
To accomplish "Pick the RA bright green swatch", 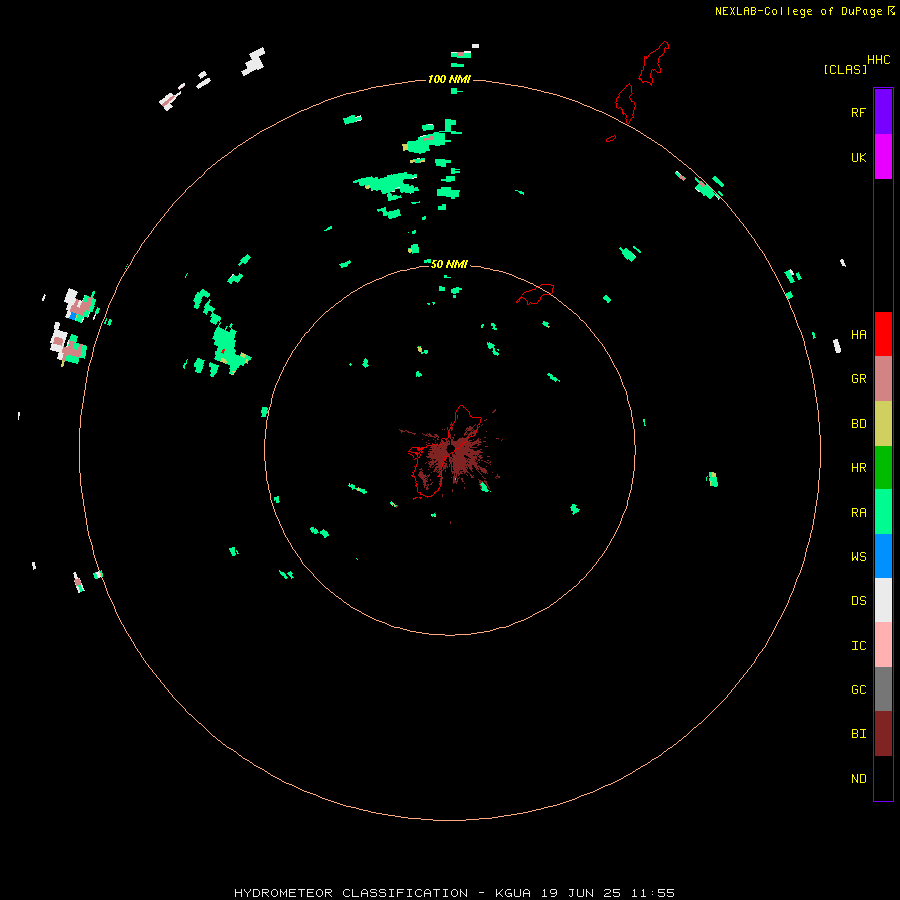I will [883, 512].
